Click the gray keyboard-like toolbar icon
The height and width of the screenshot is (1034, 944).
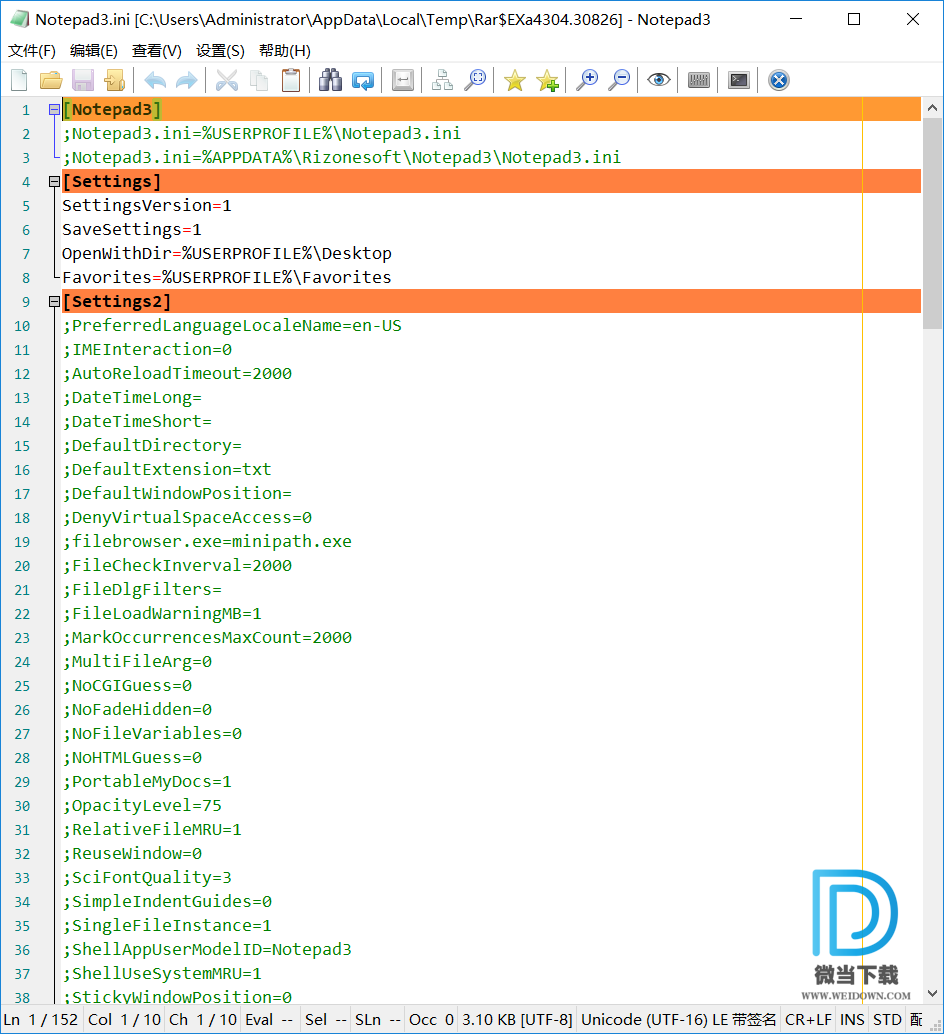(x=699, y=80)
